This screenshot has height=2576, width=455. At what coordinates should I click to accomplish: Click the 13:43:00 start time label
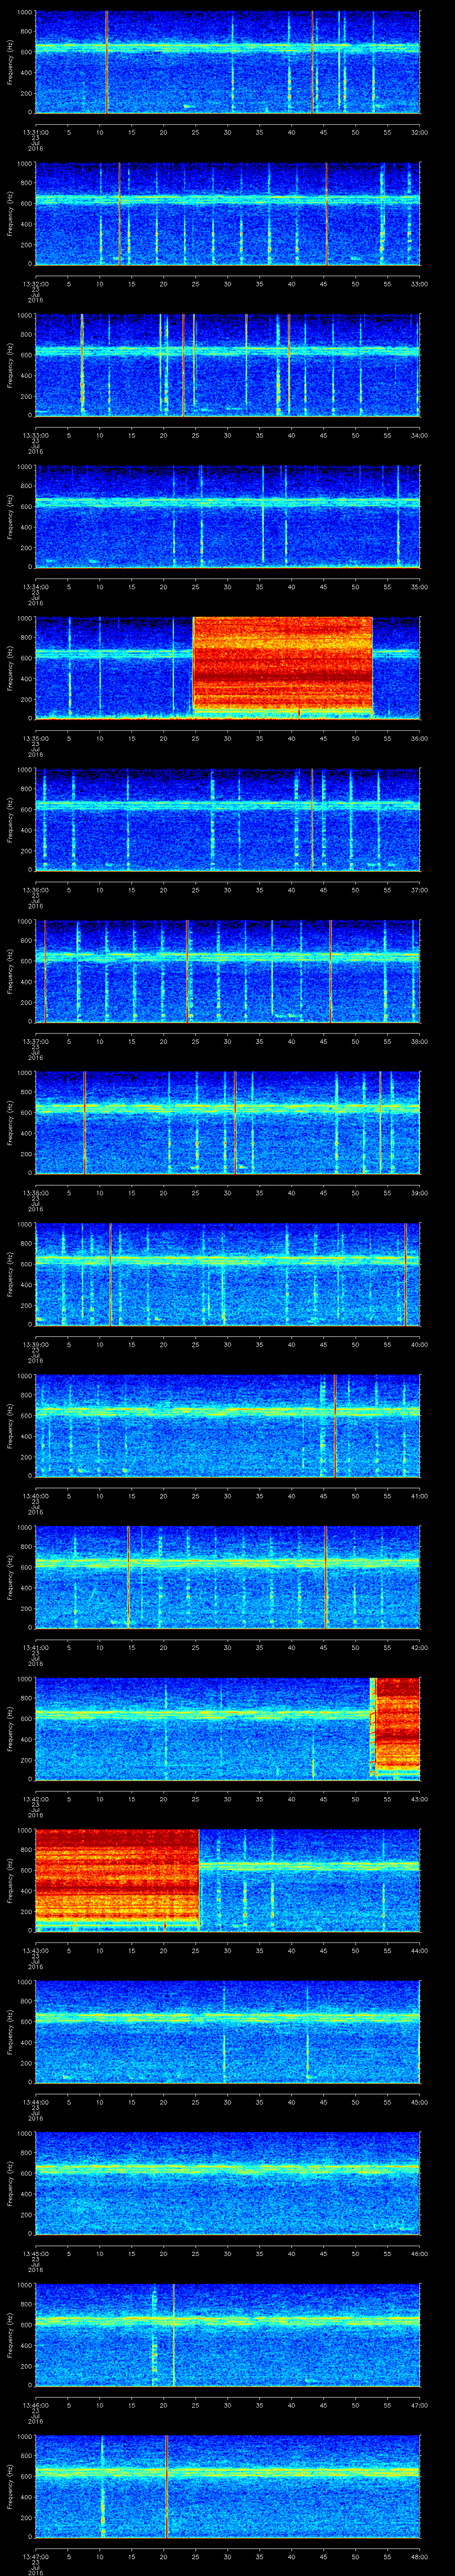click(35, 1950)
